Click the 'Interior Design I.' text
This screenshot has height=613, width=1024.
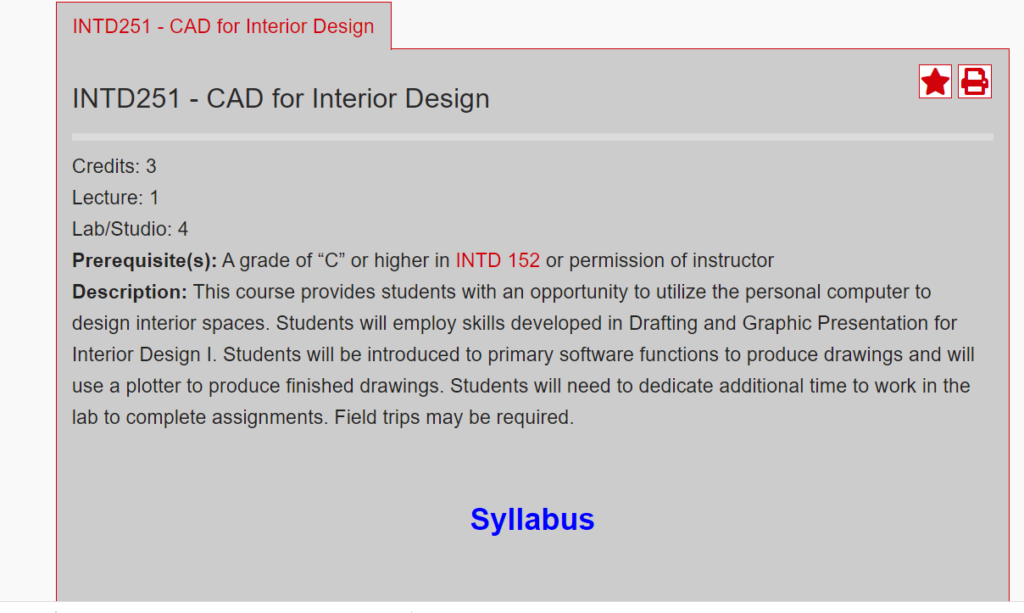tap(144, 354)
